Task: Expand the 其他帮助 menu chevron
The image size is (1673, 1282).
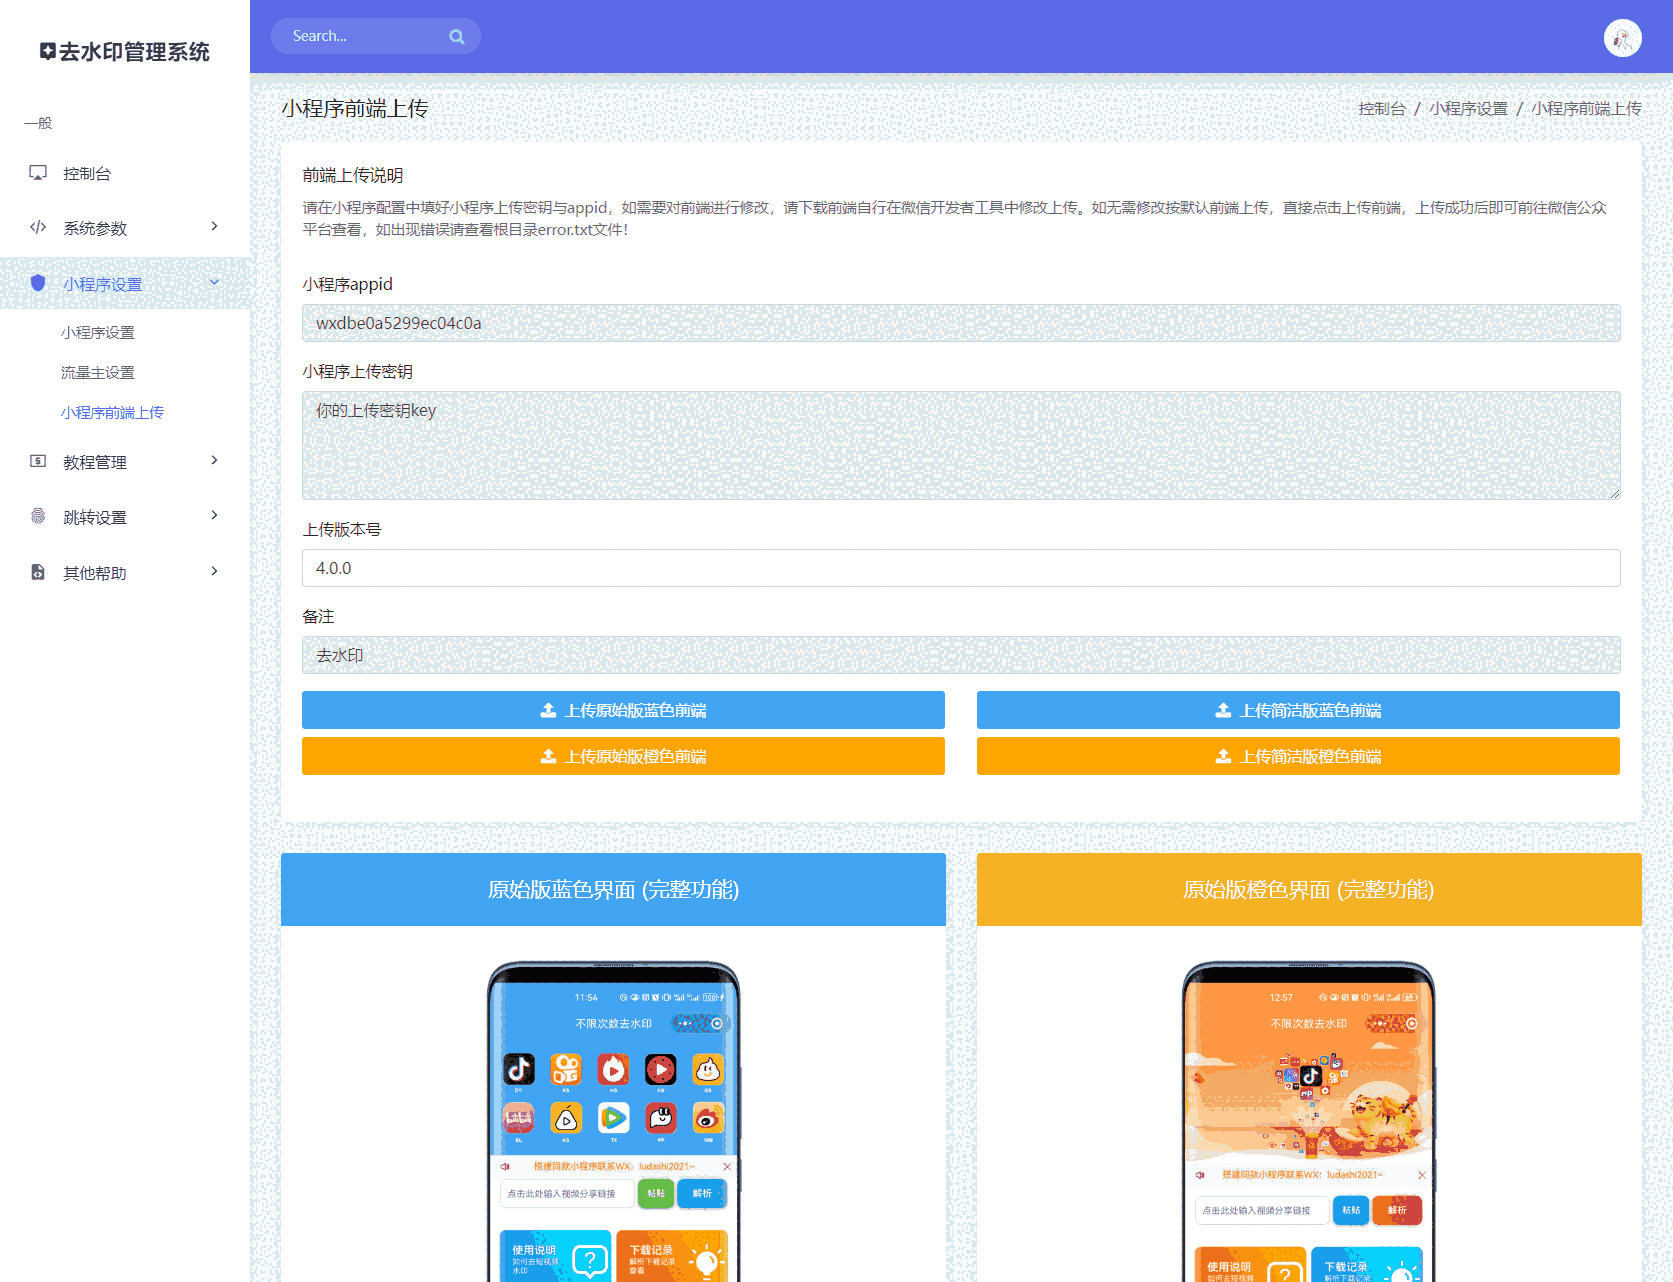Action: 214,572
